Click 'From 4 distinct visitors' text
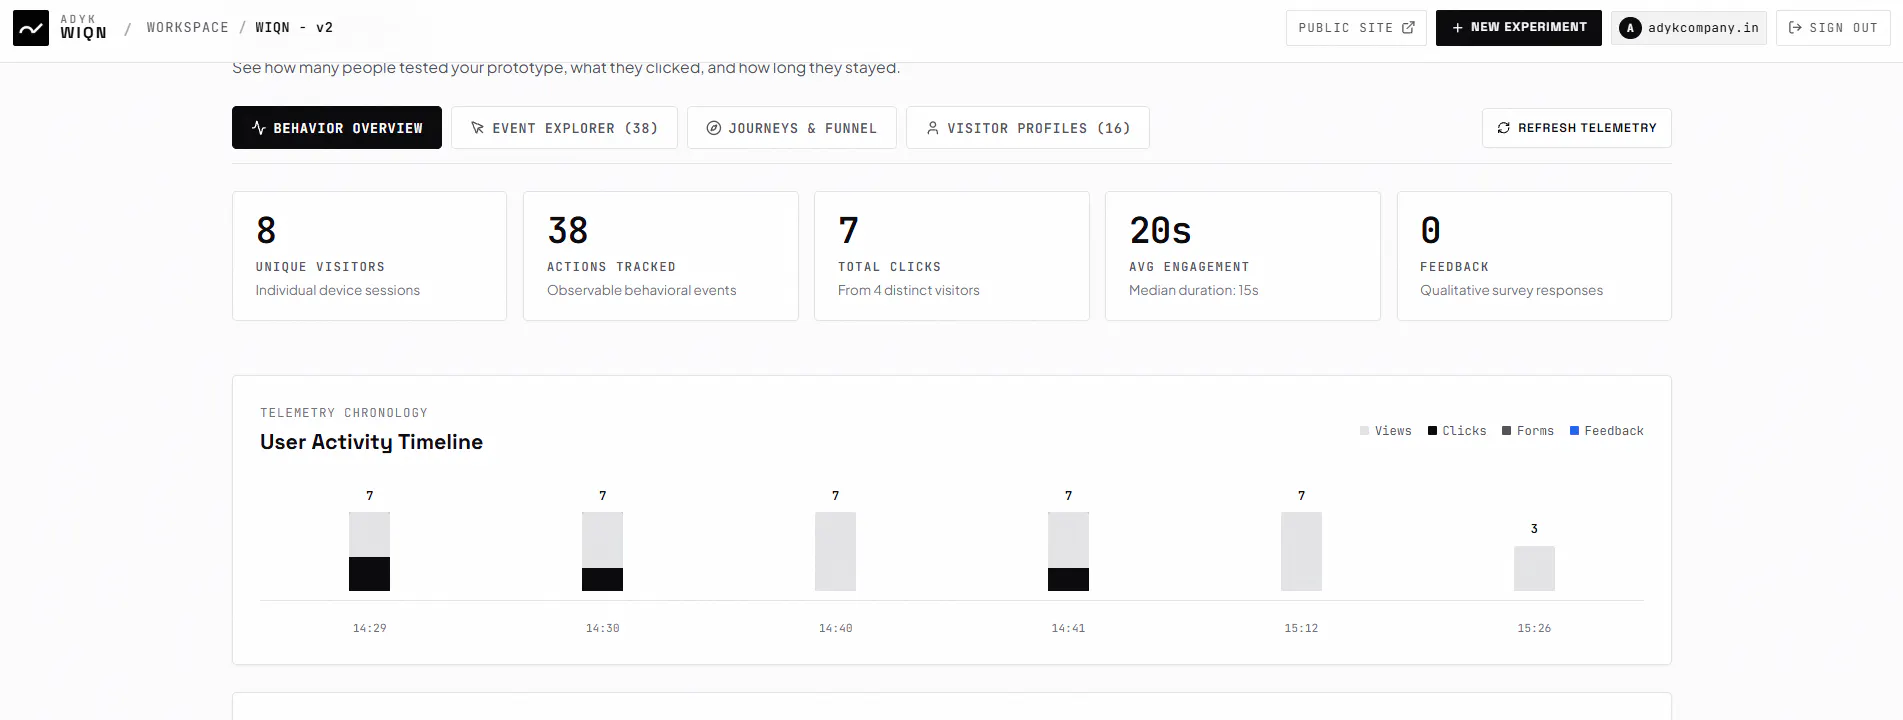This screenshot has width=1903, height=720. click(909, 291)
